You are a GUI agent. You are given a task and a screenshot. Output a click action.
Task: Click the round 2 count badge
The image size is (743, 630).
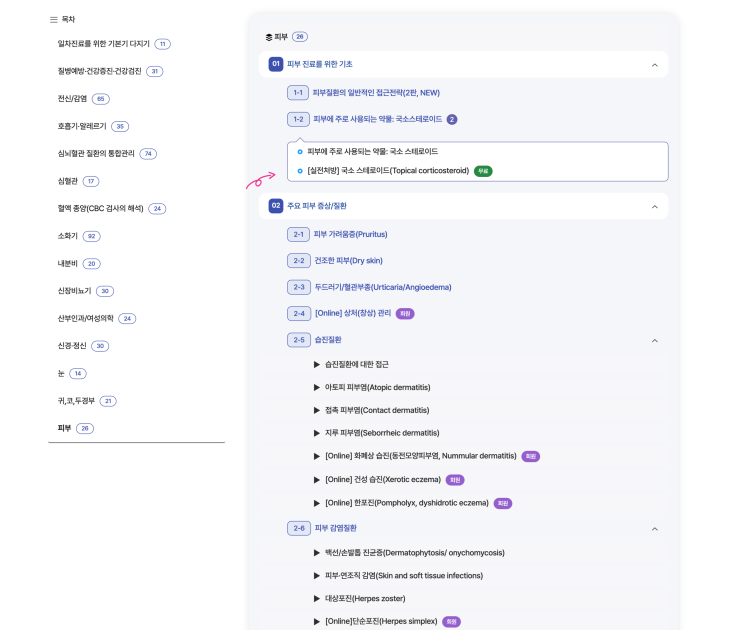point(452,119)
